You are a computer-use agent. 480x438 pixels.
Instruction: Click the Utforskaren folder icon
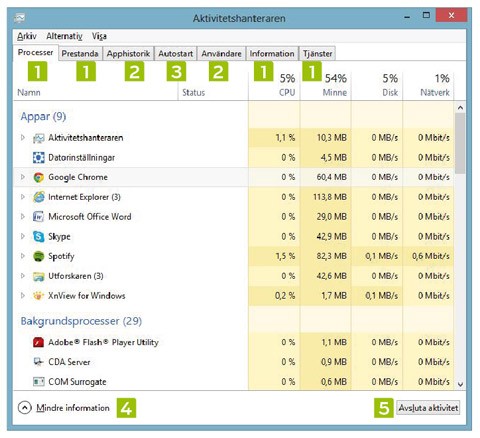(39, 276)
